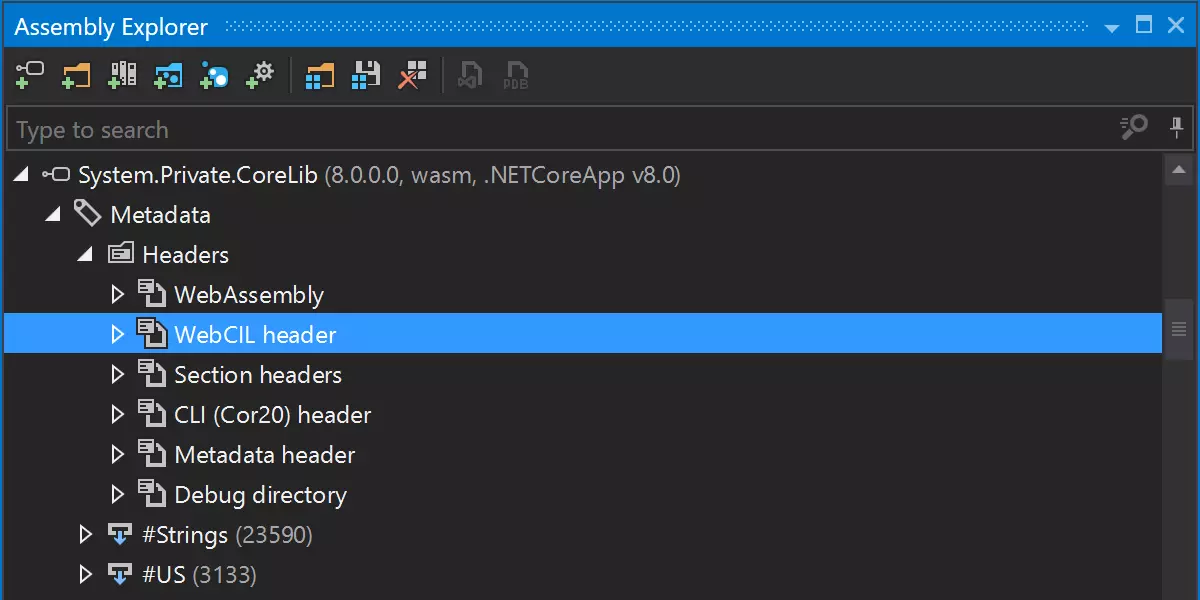Click the search options magnifier icon
The image size is (1200, 600).
(x=1134, y=128)
